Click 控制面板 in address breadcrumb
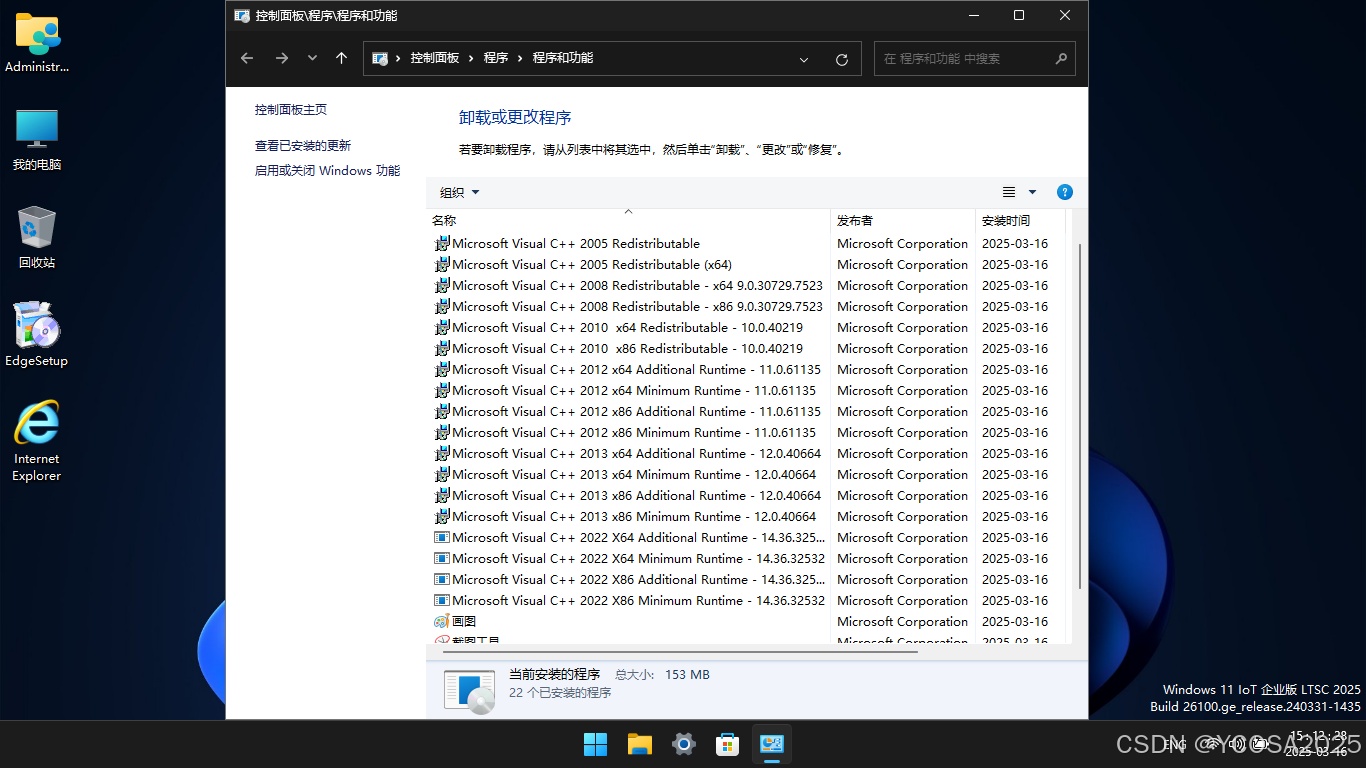The width and height of the screenshot is (1366, 768). (x=435, y=59)
